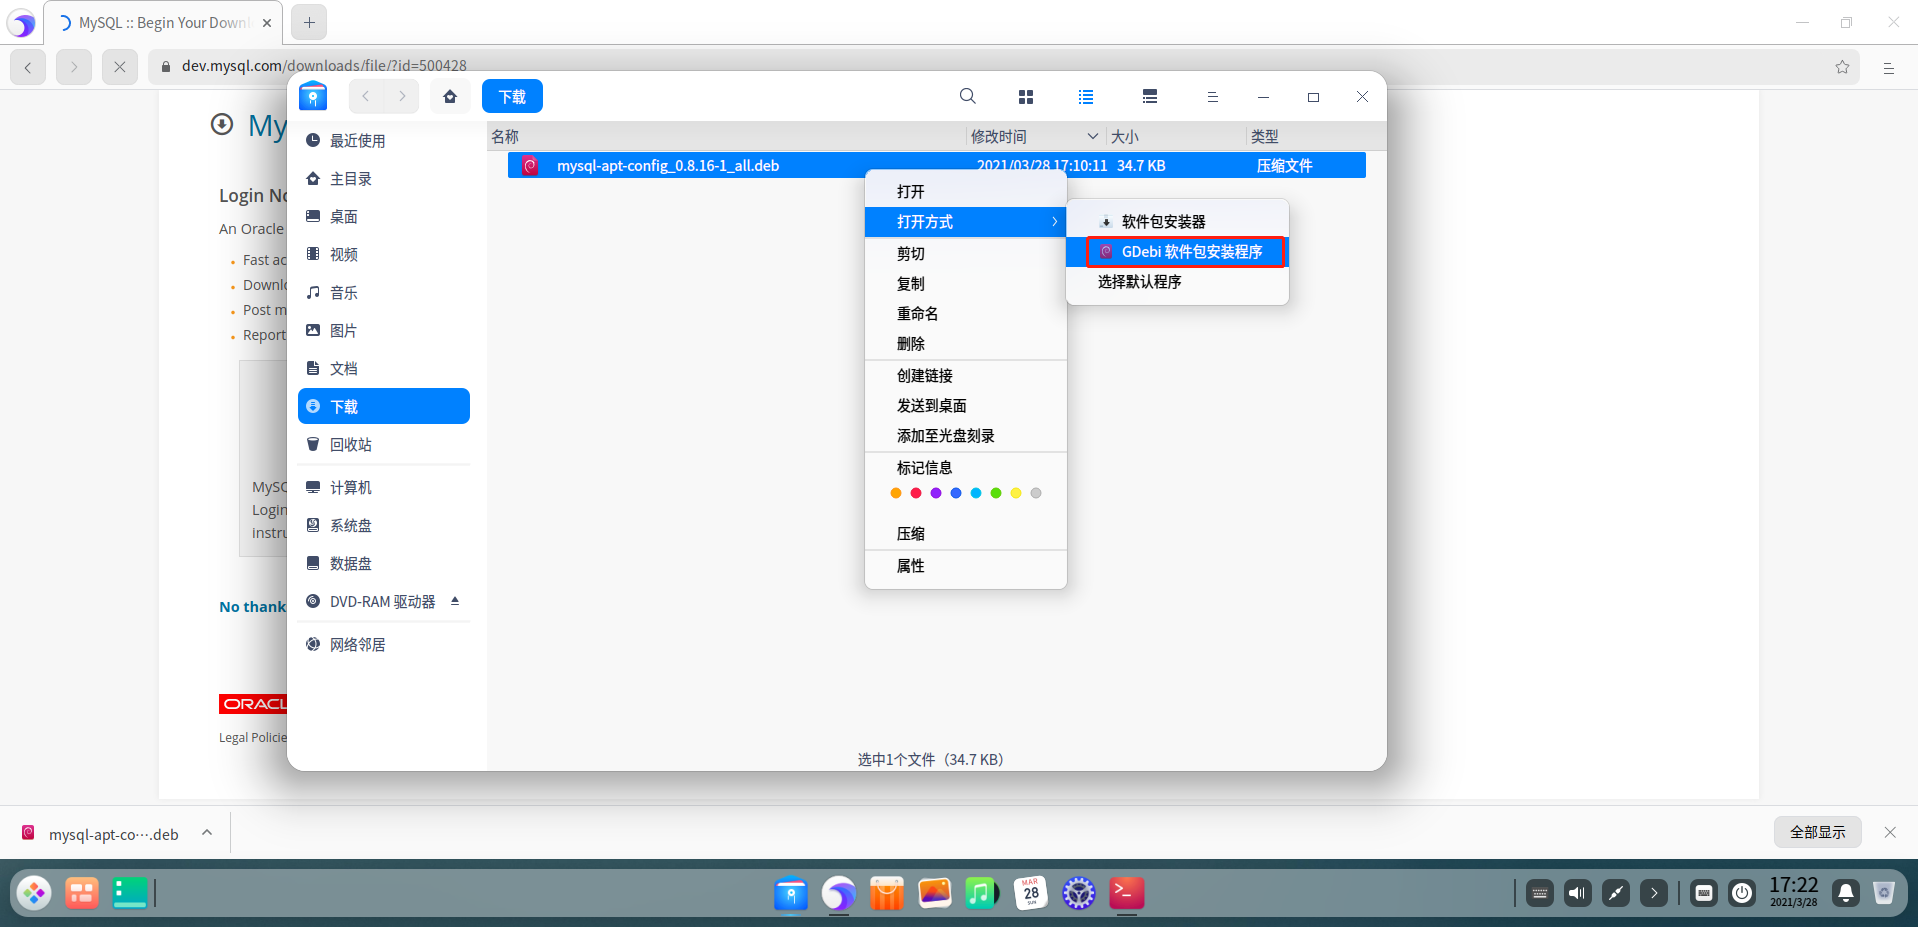Go forward in the file manager
The image size is (1918, 927).
(x=402, y=96)
